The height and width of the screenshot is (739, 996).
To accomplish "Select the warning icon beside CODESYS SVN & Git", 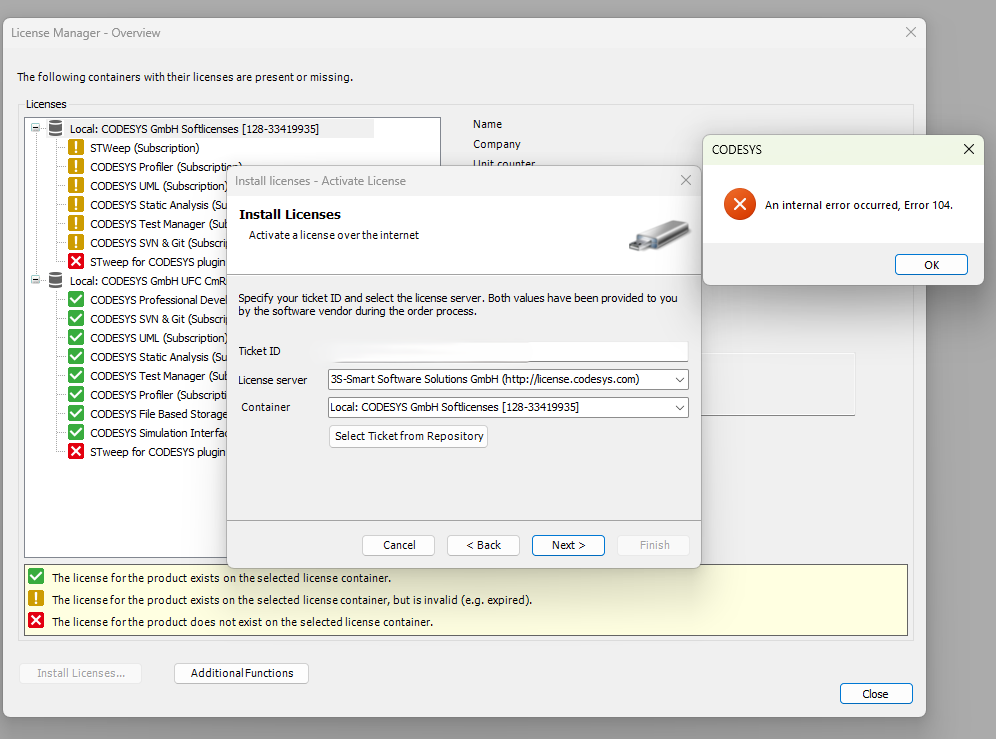I will click(76, 243).
